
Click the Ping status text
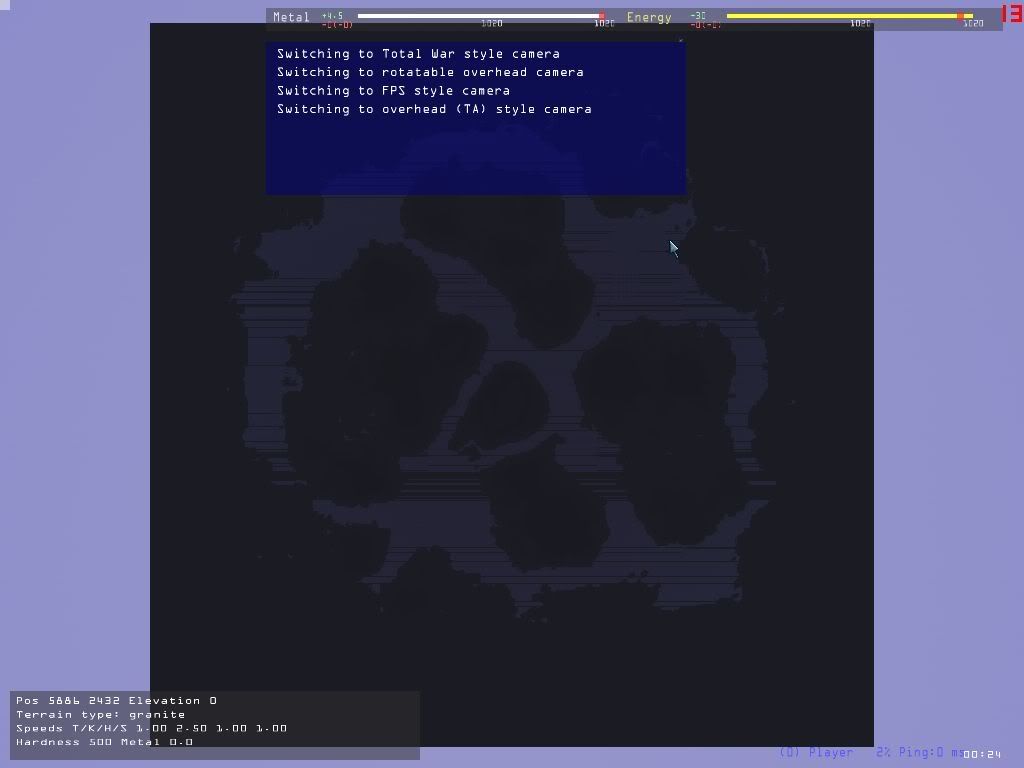coord(918,752)
